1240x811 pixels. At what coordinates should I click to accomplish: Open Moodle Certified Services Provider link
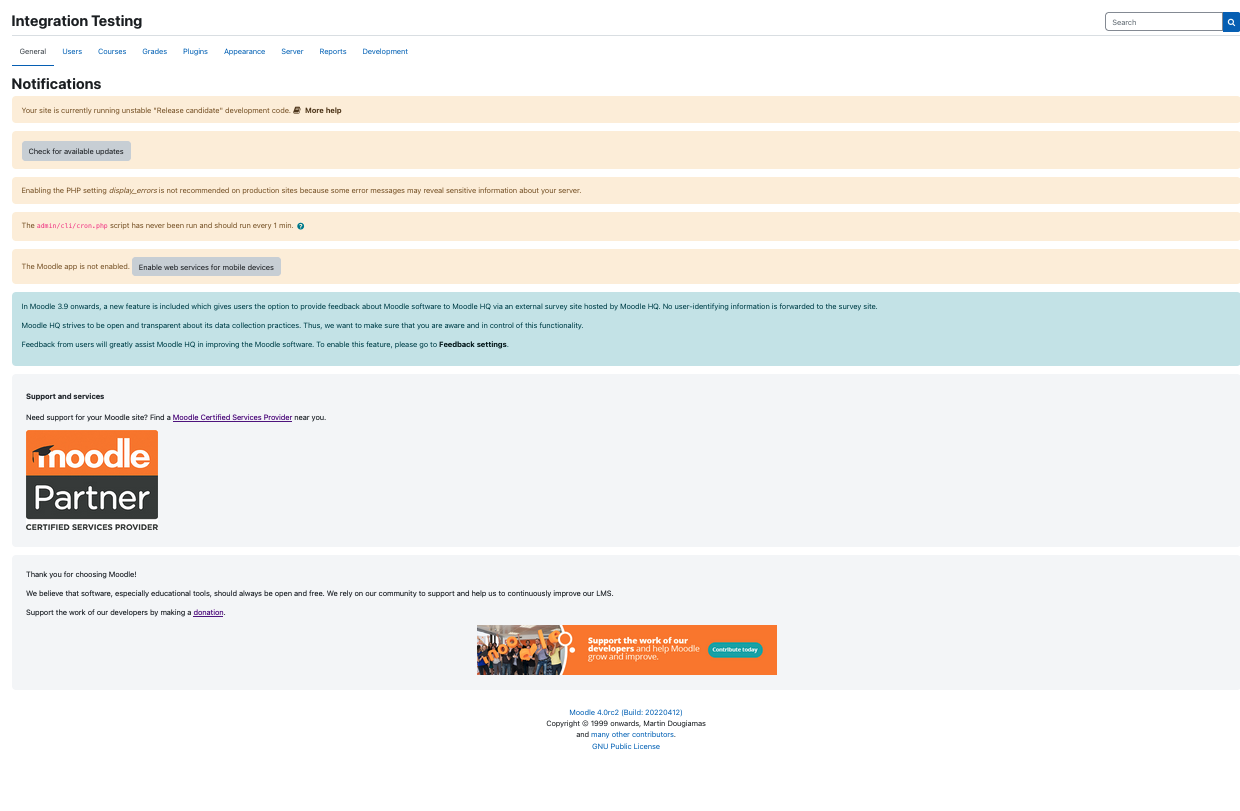(232, 417)
